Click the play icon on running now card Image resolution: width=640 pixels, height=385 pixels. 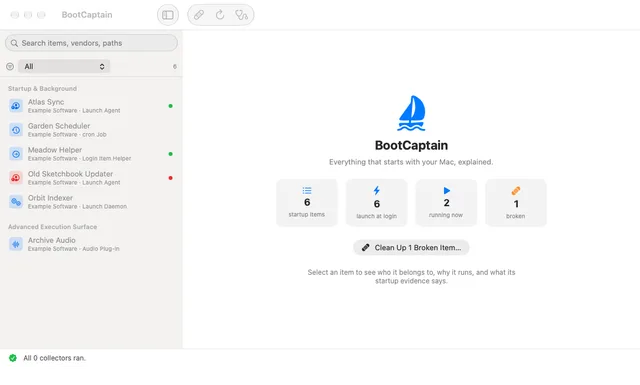[x=447, y=190]
